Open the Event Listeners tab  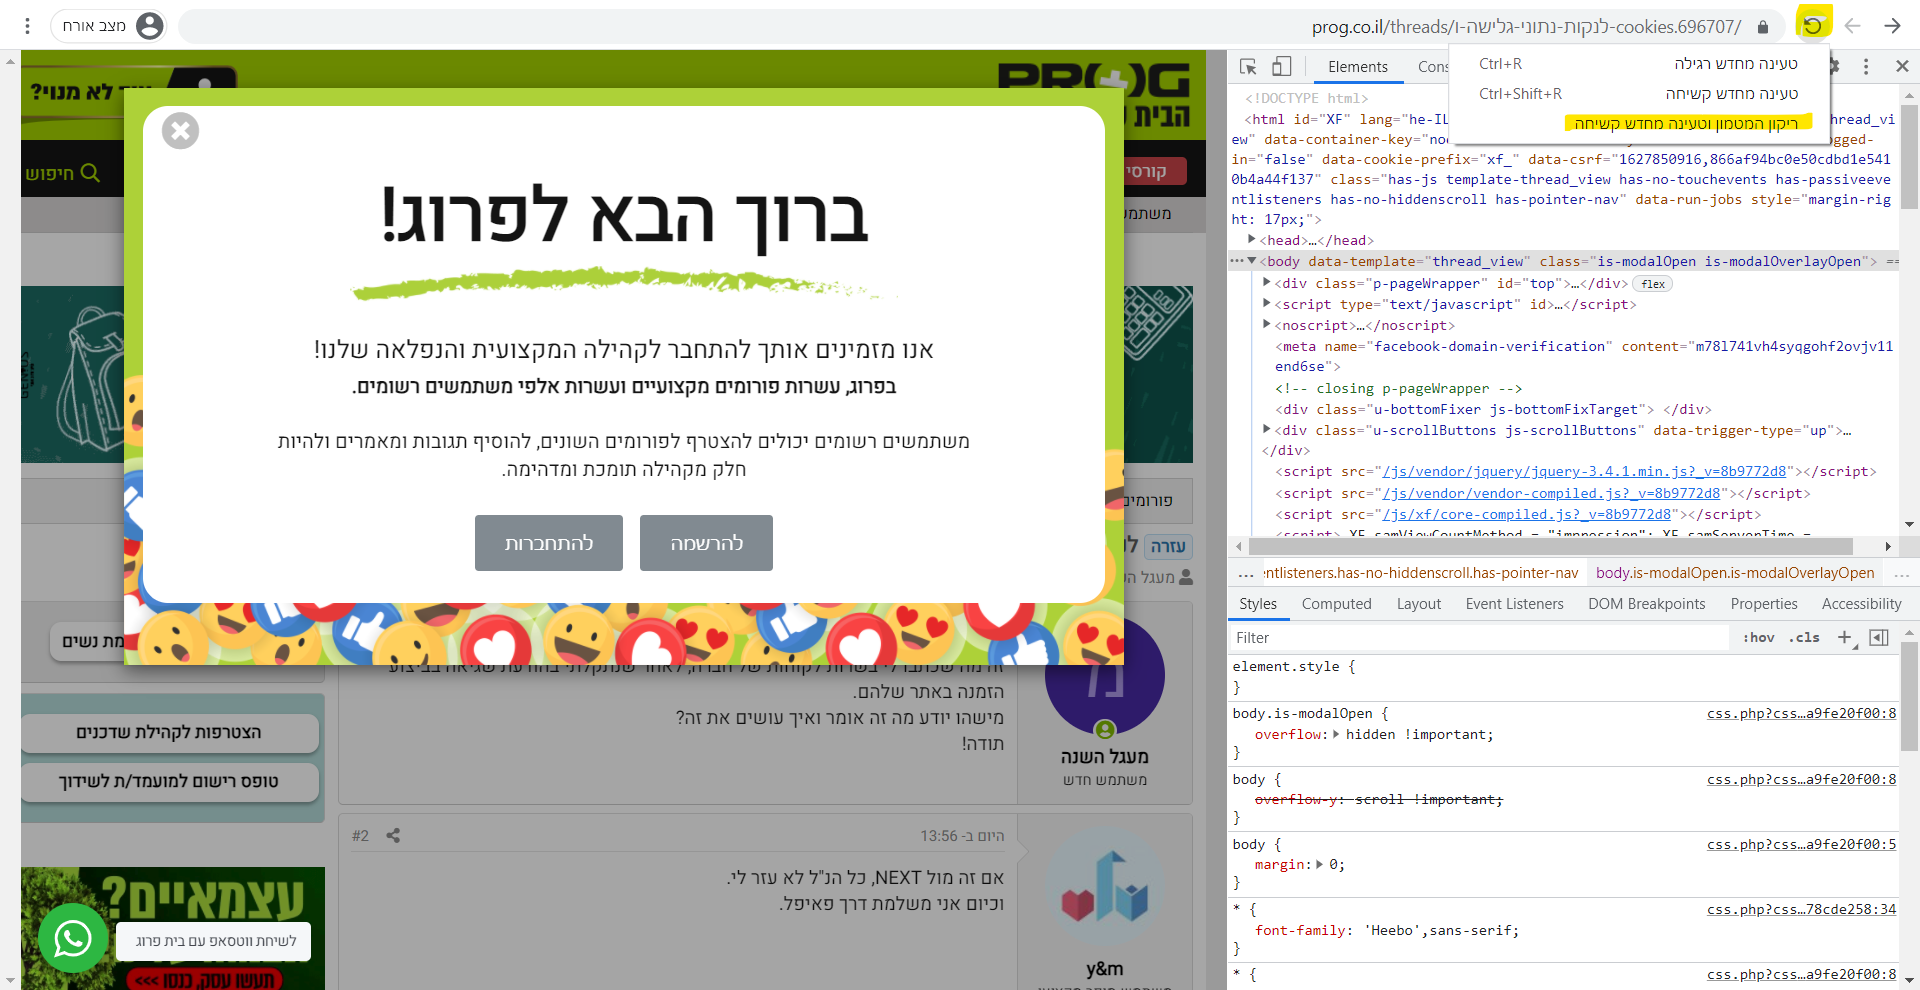coord(1514,604)
